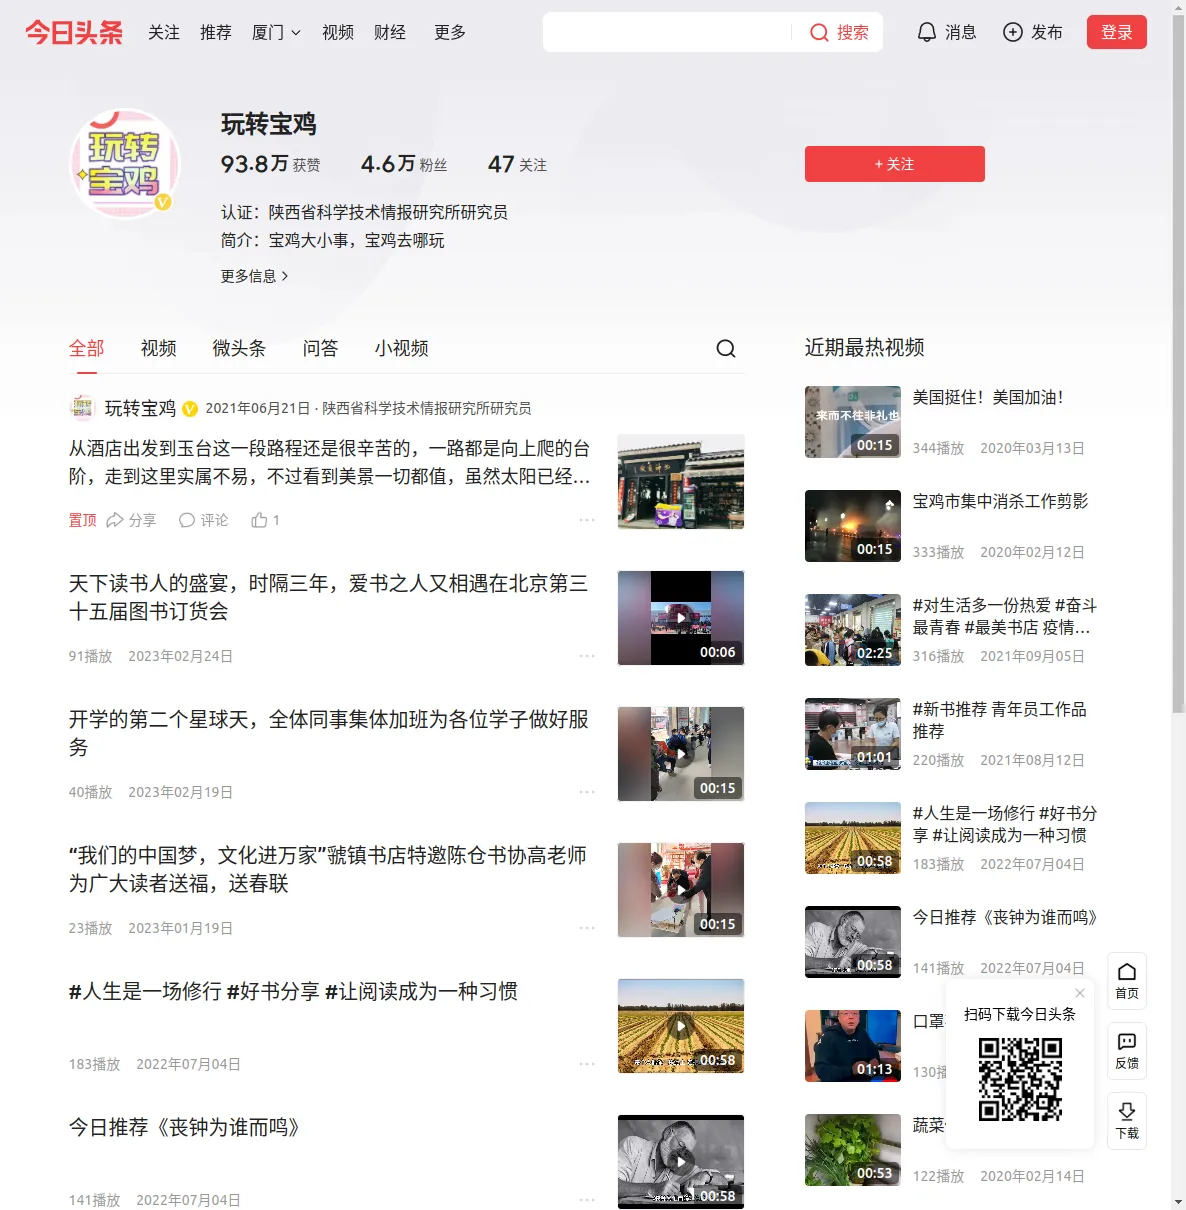This screenshot has height=1210, width=1186.
Task: Click the 发布 plus icon
Action: click(x=1013, y=33)
